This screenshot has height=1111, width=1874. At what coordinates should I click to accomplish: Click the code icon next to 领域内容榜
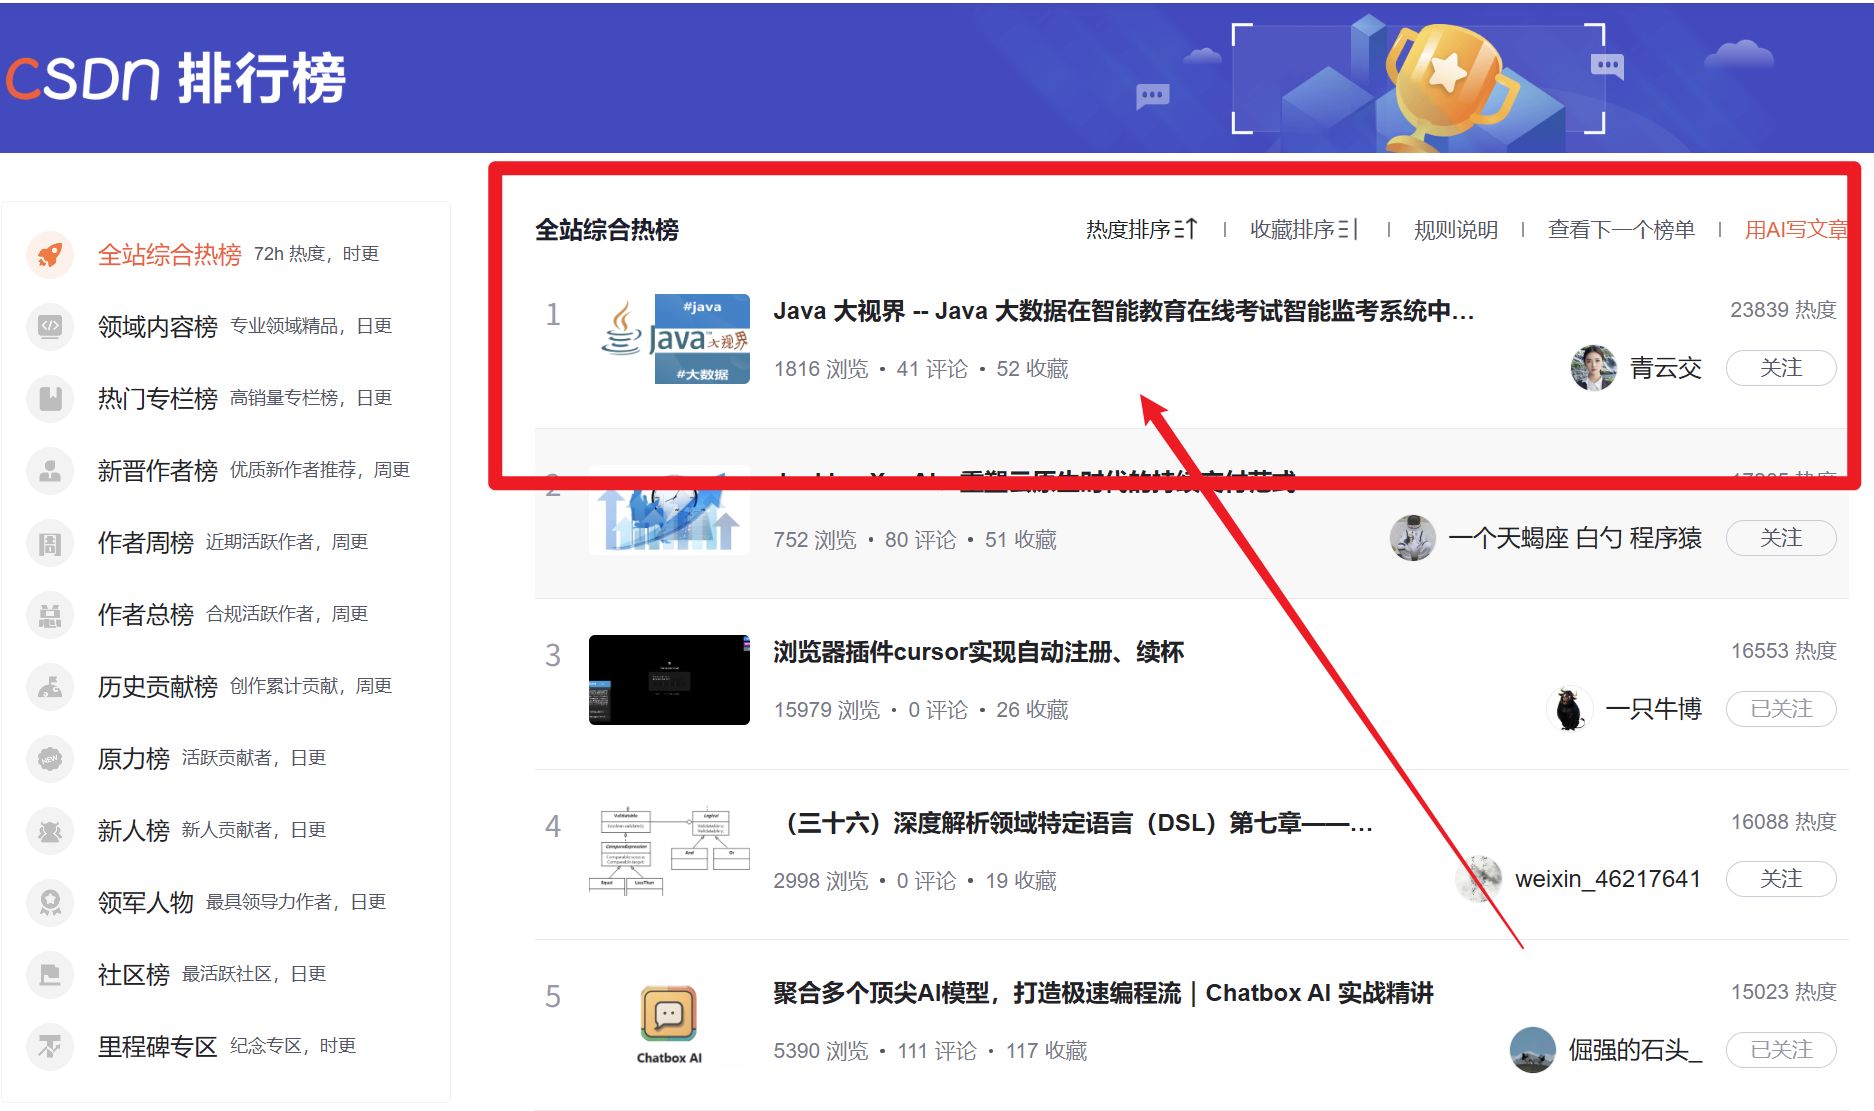point(50,327)
